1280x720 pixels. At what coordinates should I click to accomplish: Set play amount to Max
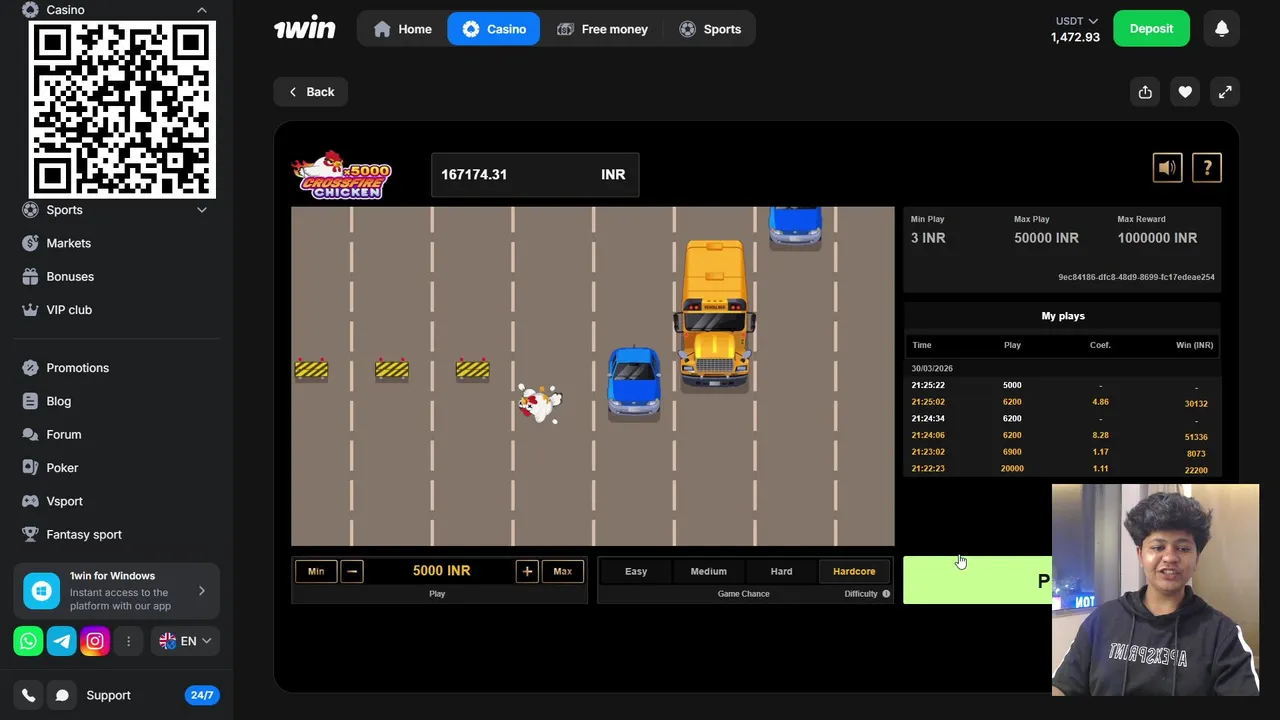click(563, 571)
